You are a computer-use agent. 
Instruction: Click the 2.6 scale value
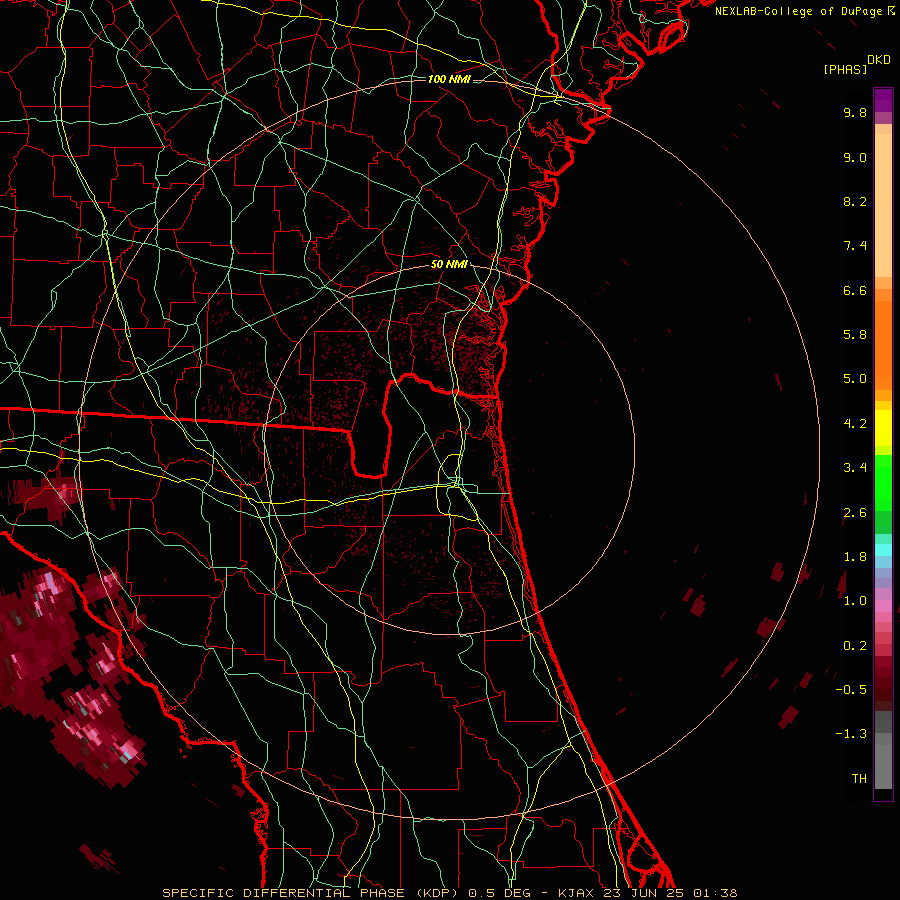(855, 513)
